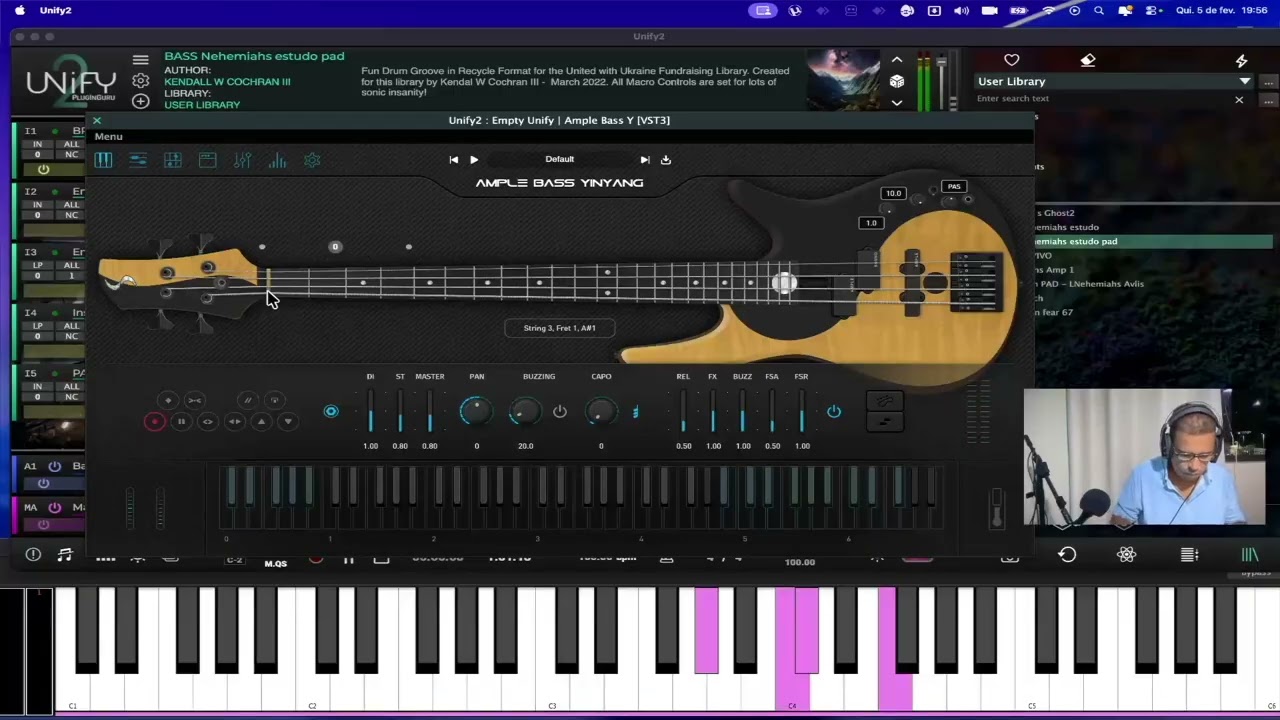
Task: Toggle the power button right of FSR slider
Action: [834, 411]
